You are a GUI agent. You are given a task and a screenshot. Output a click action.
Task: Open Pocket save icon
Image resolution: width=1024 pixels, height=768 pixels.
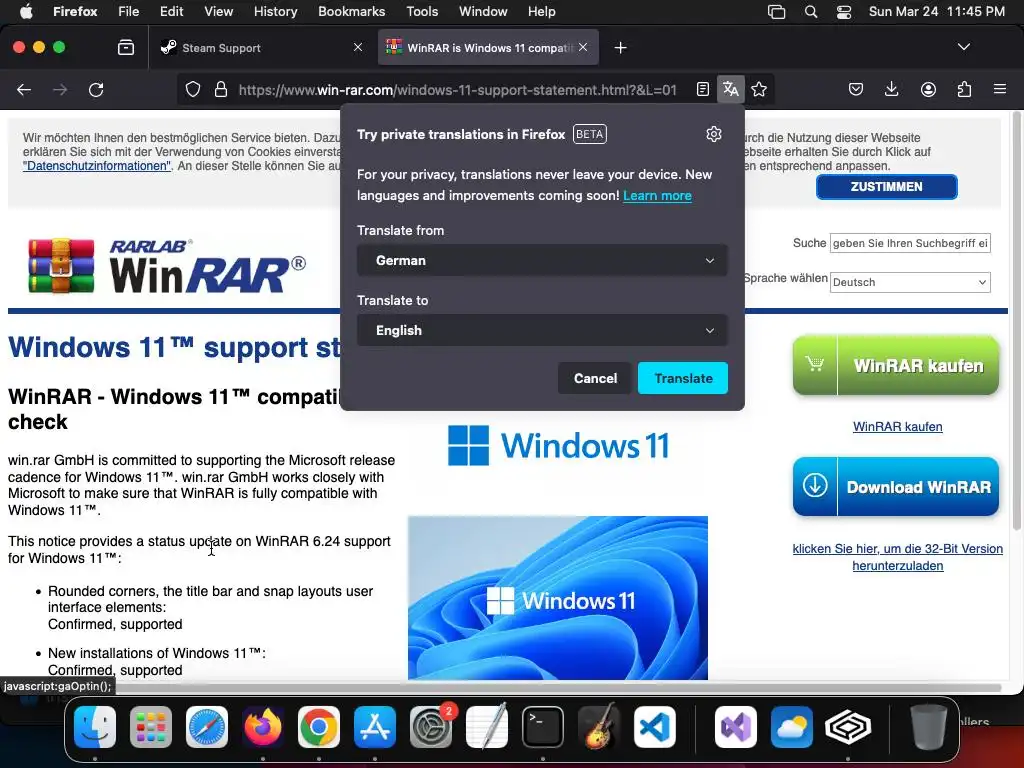856,89
